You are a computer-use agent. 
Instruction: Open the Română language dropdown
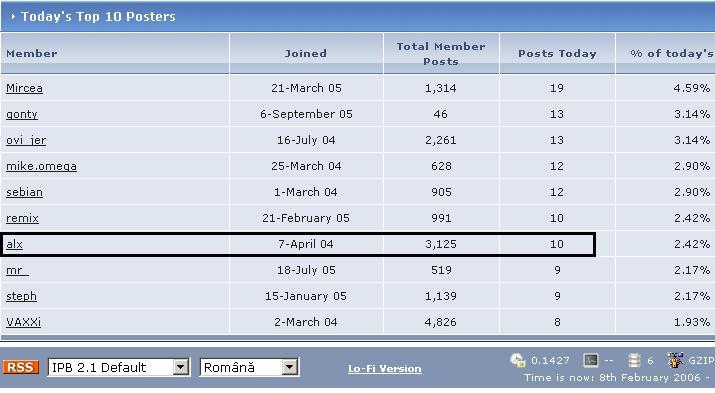pyautogui.click(x=249, y=367)
